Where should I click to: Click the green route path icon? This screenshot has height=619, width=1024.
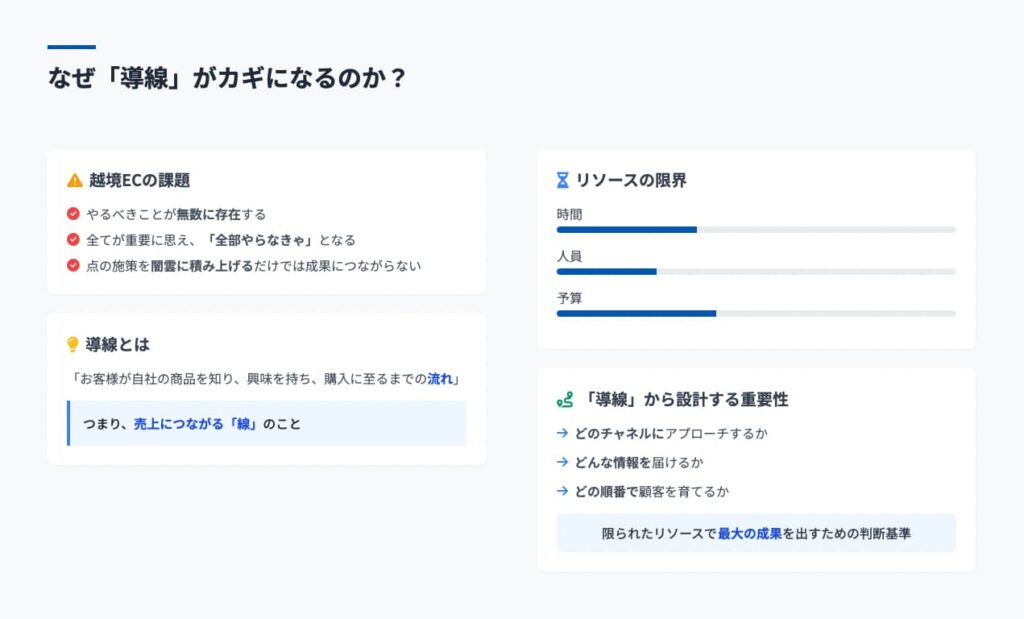tap(565, 400)
